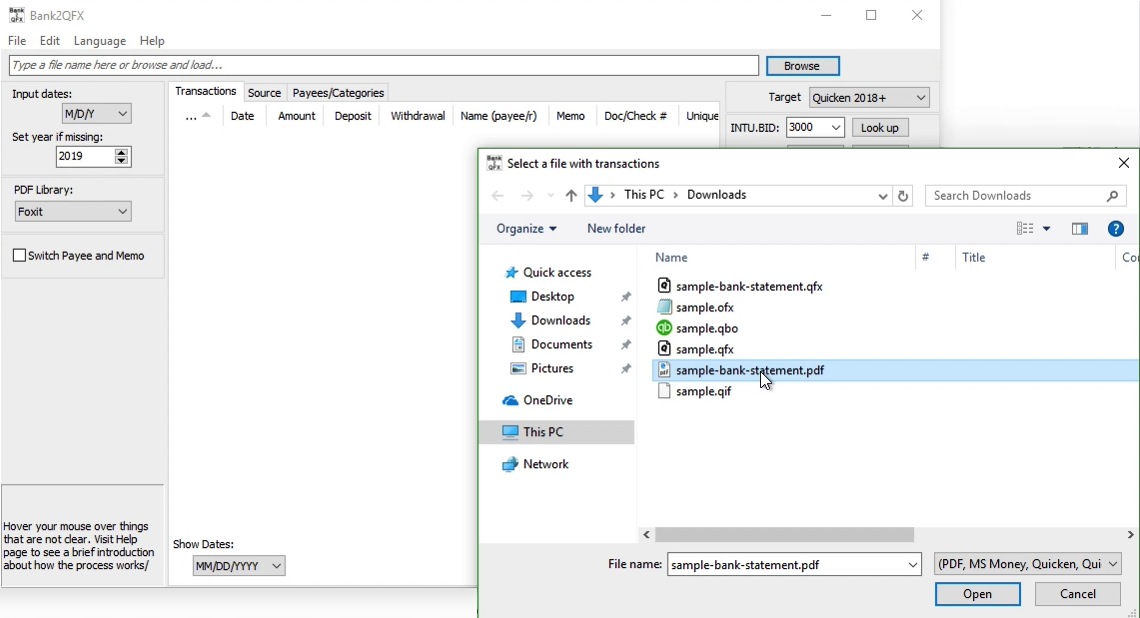Sort files by the Name column
This screenshot has width=1140, height=618.
point(776,257)
